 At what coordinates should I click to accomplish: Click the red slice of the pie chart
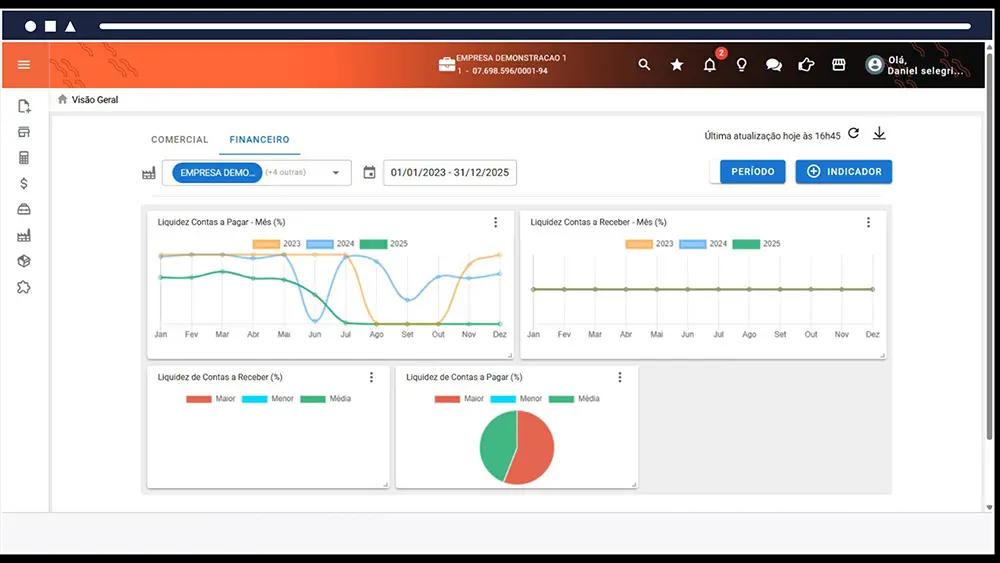click(x=533, y=450)
